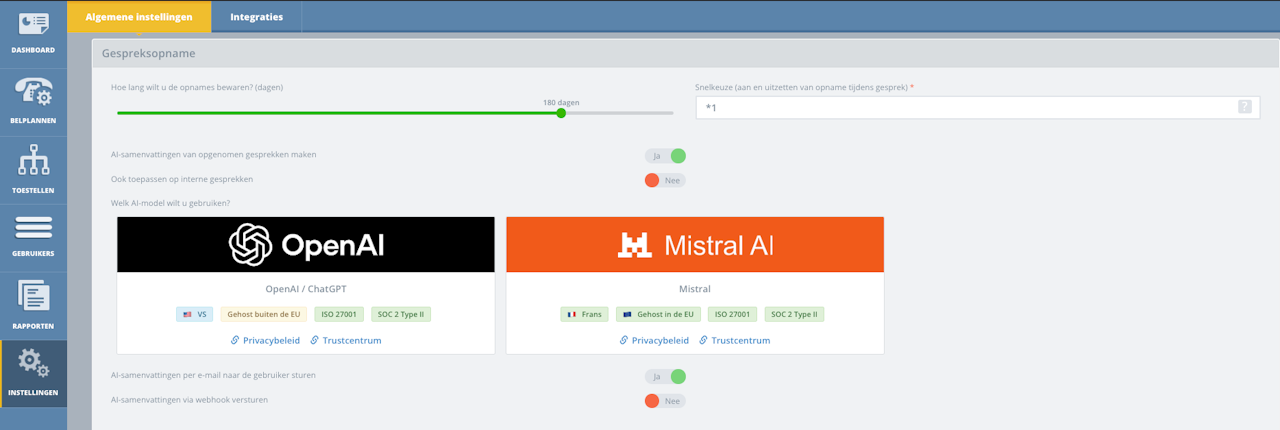Image resolution: width=1280 pixels, height=430 pixels.
Task: Open the Dashboard sidebar icon
Action: click(x=33, y=24)
